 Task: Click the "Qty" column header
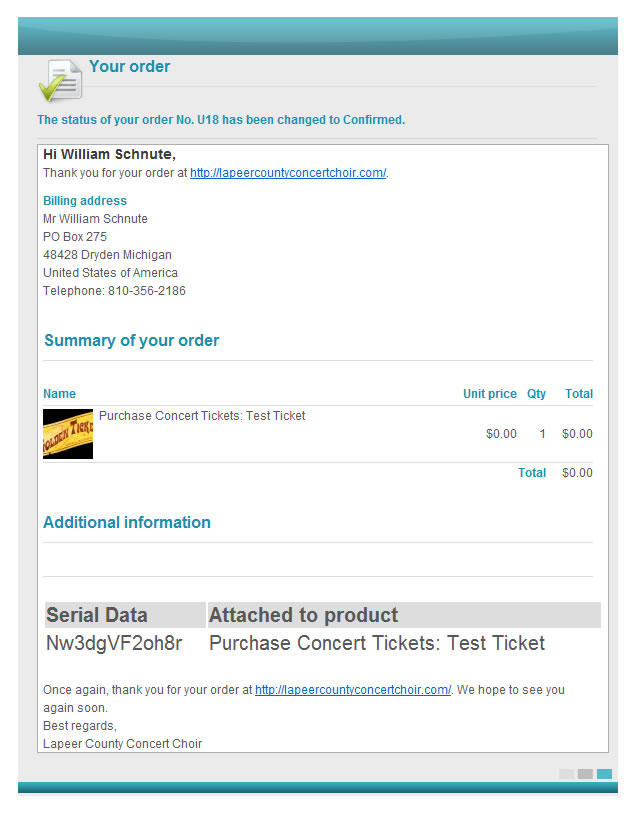pyautogui.click(x=537, y=394)
